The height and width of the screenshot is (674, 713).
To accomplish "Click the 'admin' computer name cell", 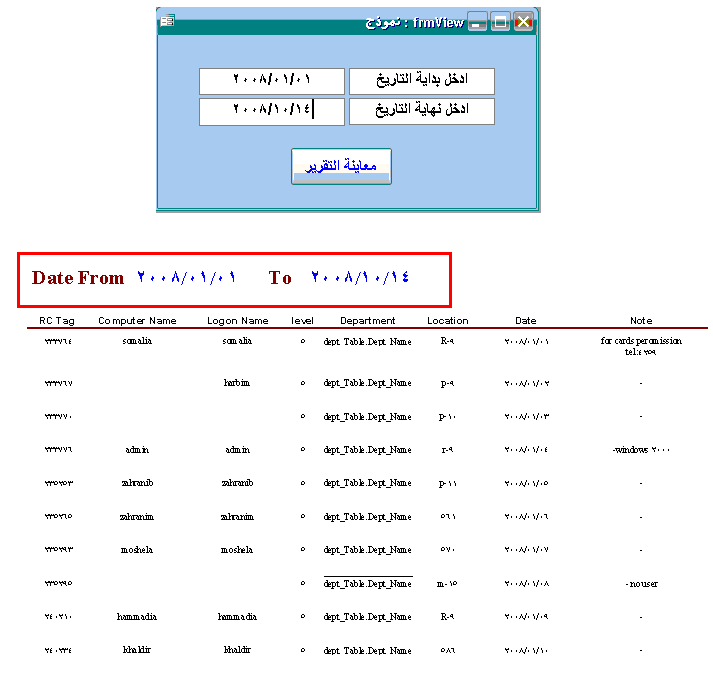I will pyautogui.click(x=137, y=450).
